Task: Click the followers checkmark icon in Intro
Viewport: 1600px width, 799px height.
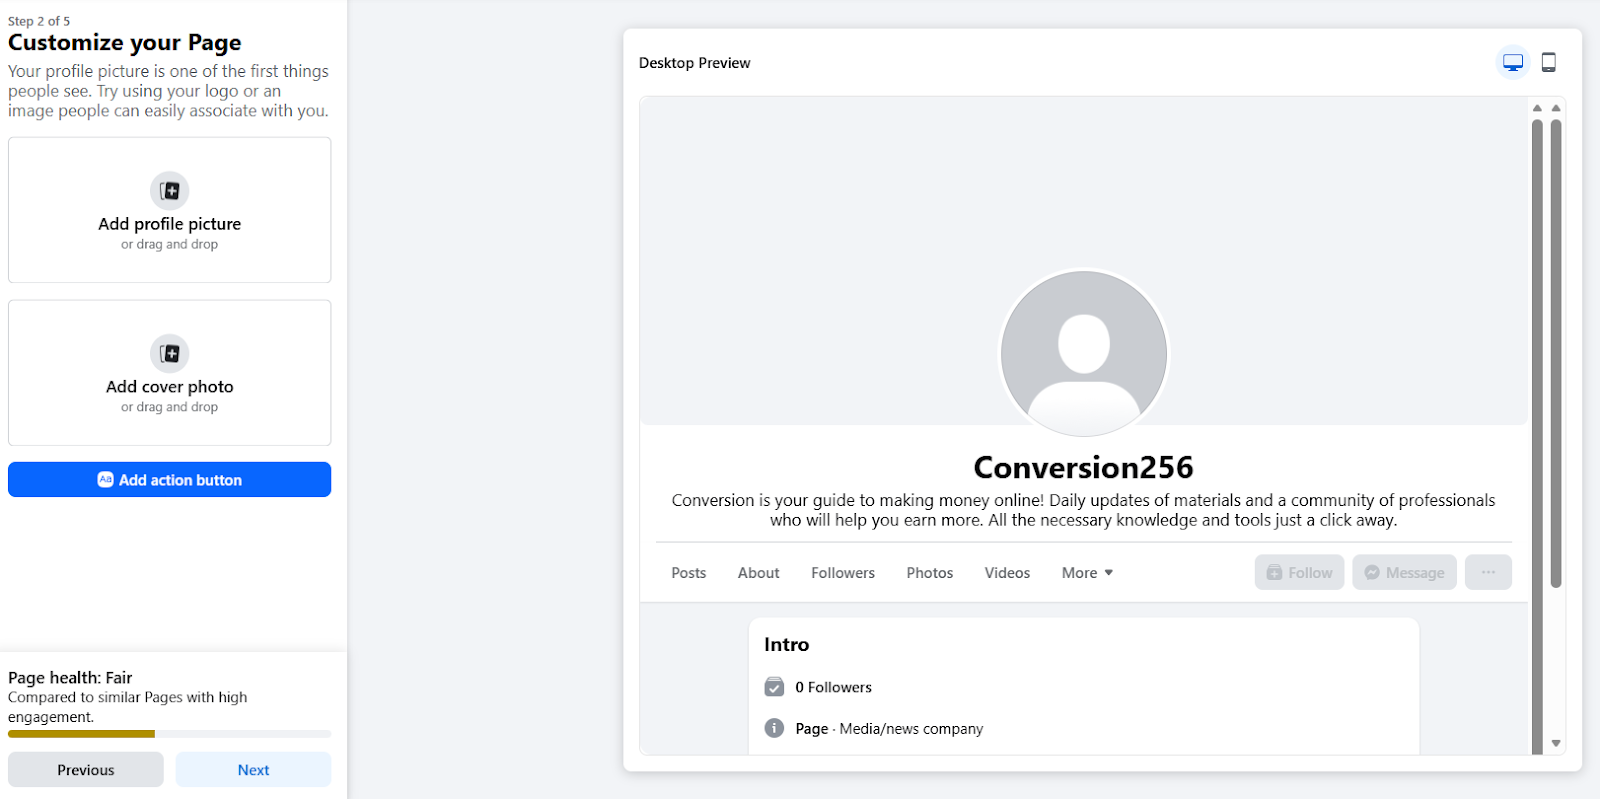Action: pyautogui.click(x=774, y=687)
